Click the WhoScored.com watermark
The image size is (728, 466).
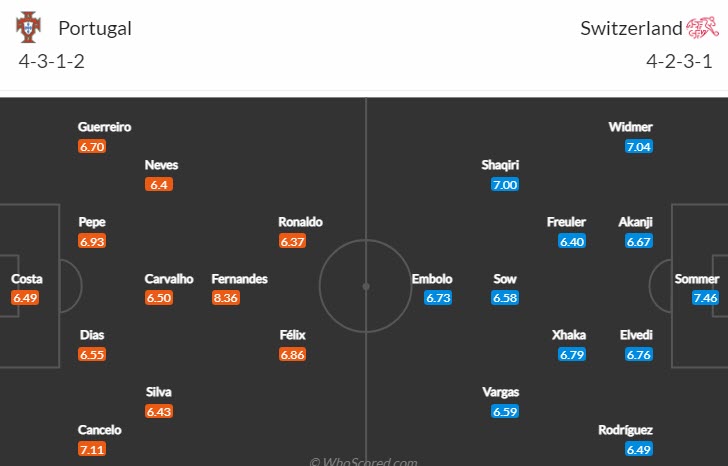pyautogui.click(x=365, y=461)
